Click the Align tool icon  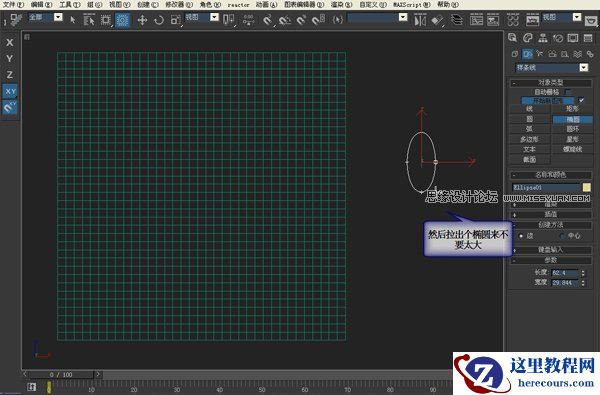coord(437,20)
